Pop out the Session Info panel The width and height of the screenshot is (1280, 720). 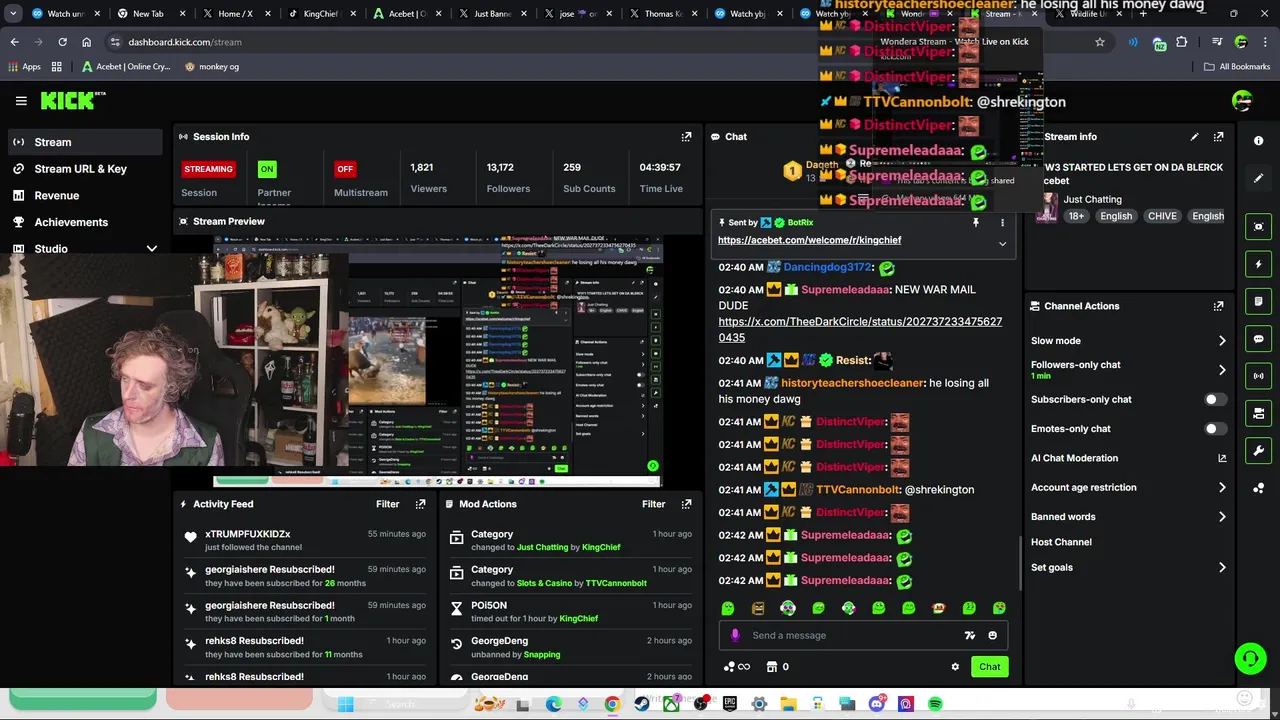pos(686,137)
